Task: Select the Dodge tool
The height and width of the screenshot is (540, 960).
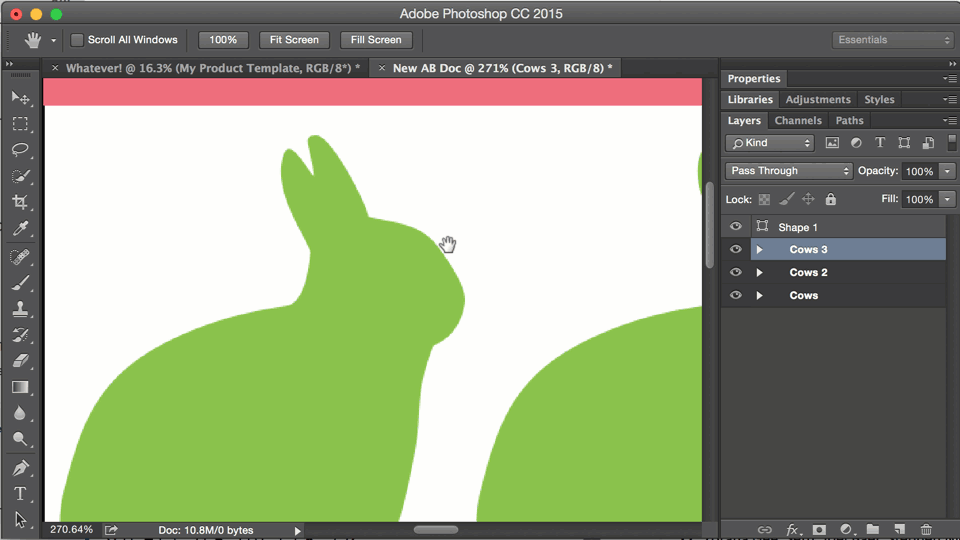Action: (x=20, y=439)
